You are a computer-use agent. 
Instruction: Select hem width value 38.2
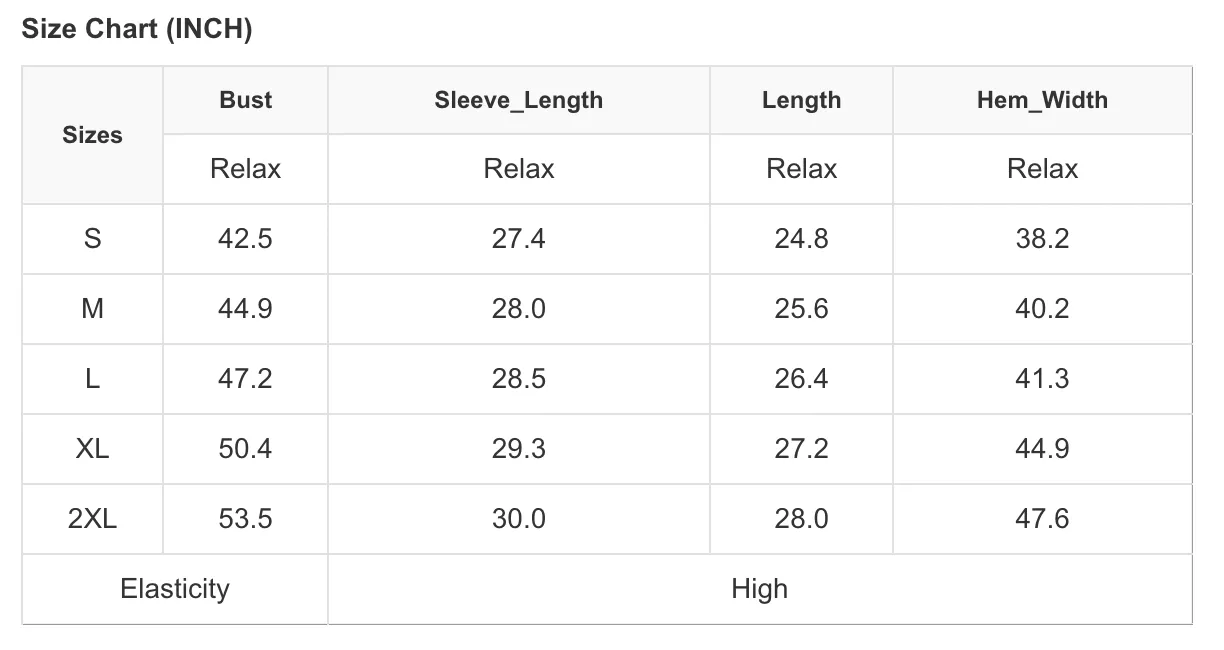click(x=1042, y=239)
